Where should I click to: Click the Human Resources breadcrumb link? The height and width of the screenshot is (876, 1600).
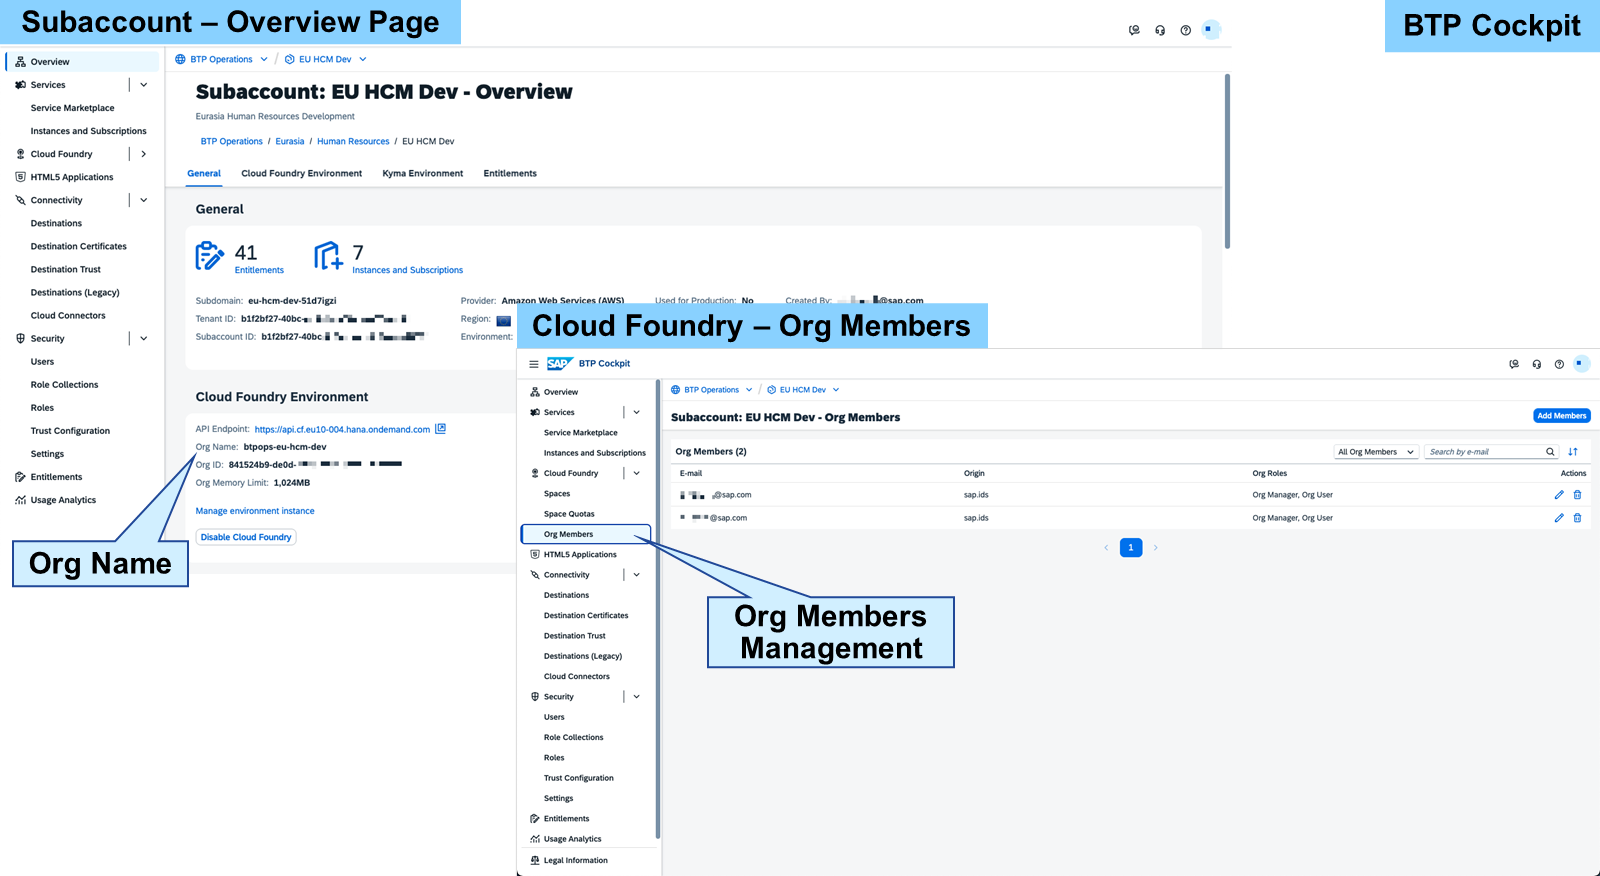tap(353, 142)
